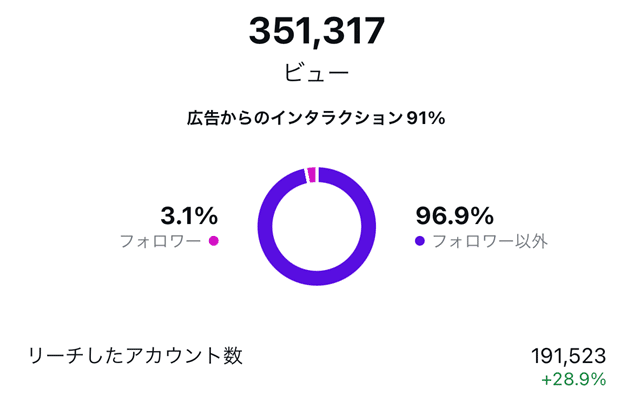Click the white gap between donut segments
The width and height of the screenshot is (633, 406).
coord(306,176)
